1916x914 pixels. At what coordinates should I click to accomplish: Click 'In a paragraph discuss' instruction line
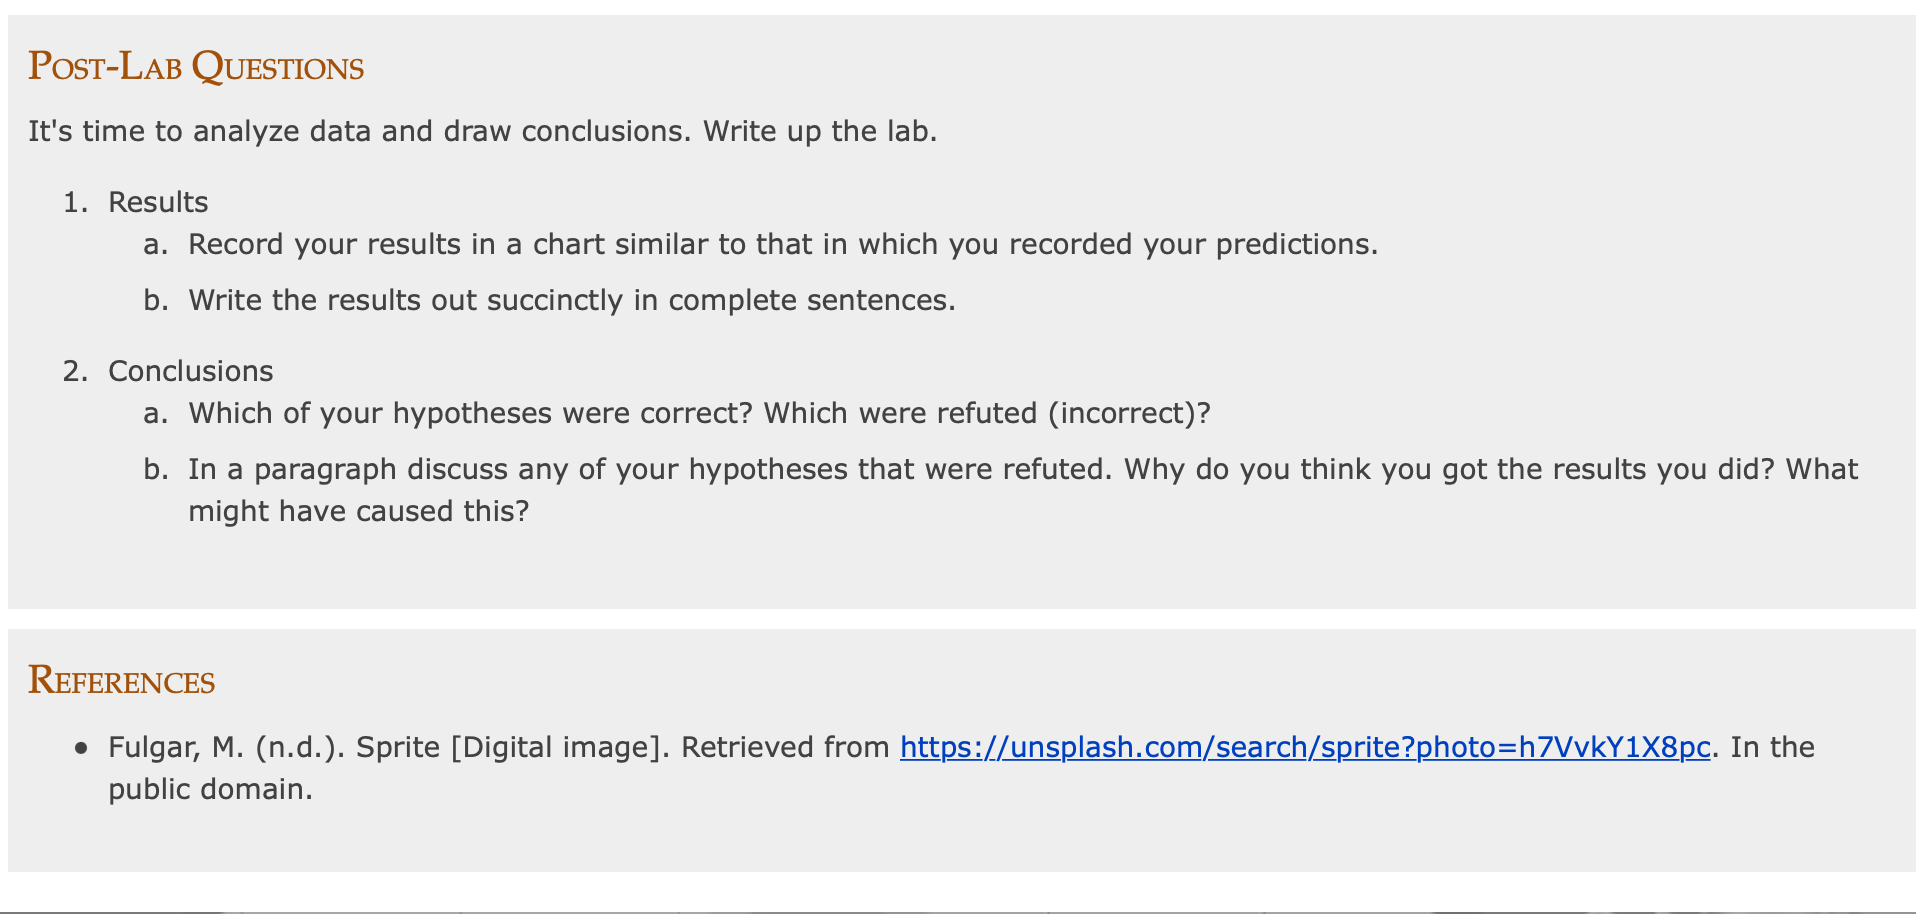coord(1023,469)
